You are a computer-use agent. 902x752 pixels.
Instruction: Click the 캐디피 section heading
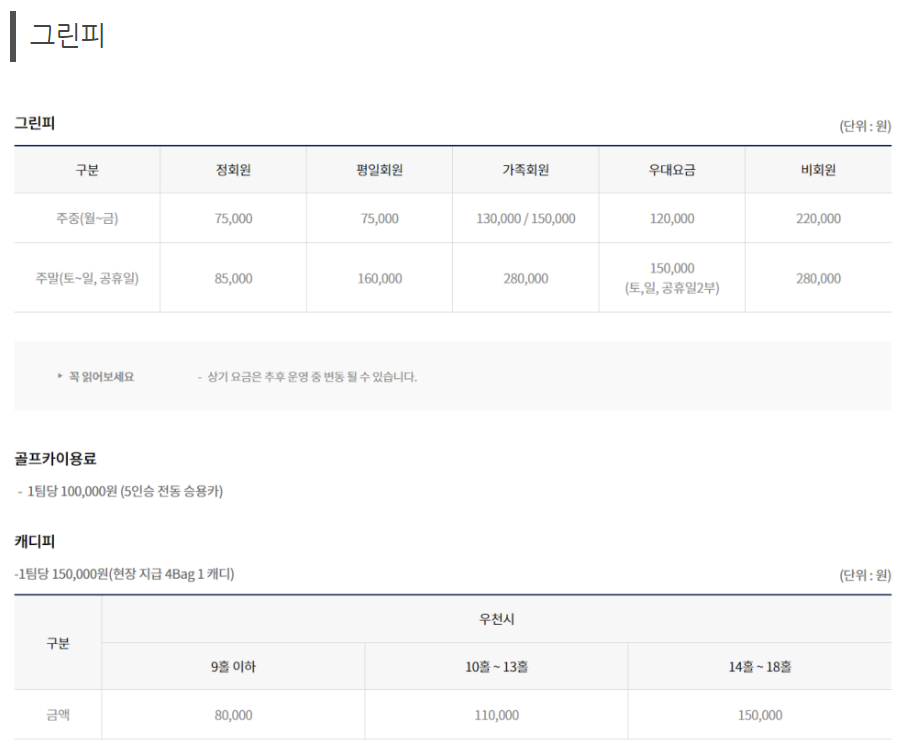pos(35,541)
